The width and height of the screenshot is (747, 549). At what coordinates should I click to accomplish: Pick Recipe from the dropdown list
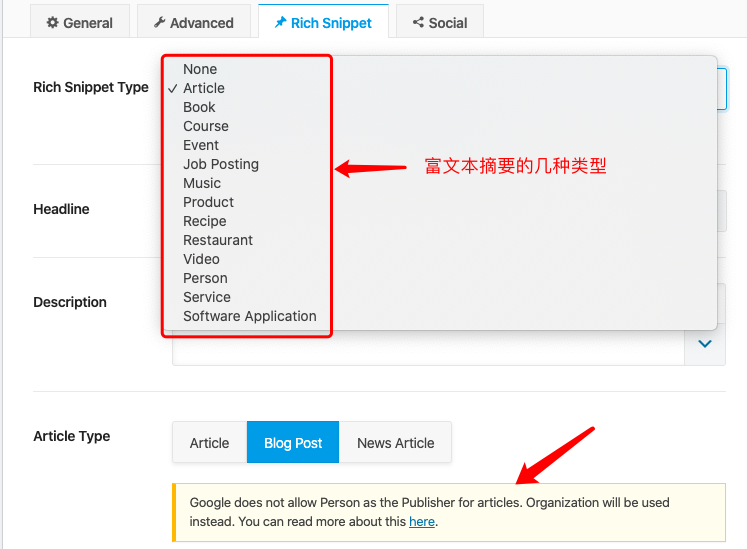(x=205, y=222)
